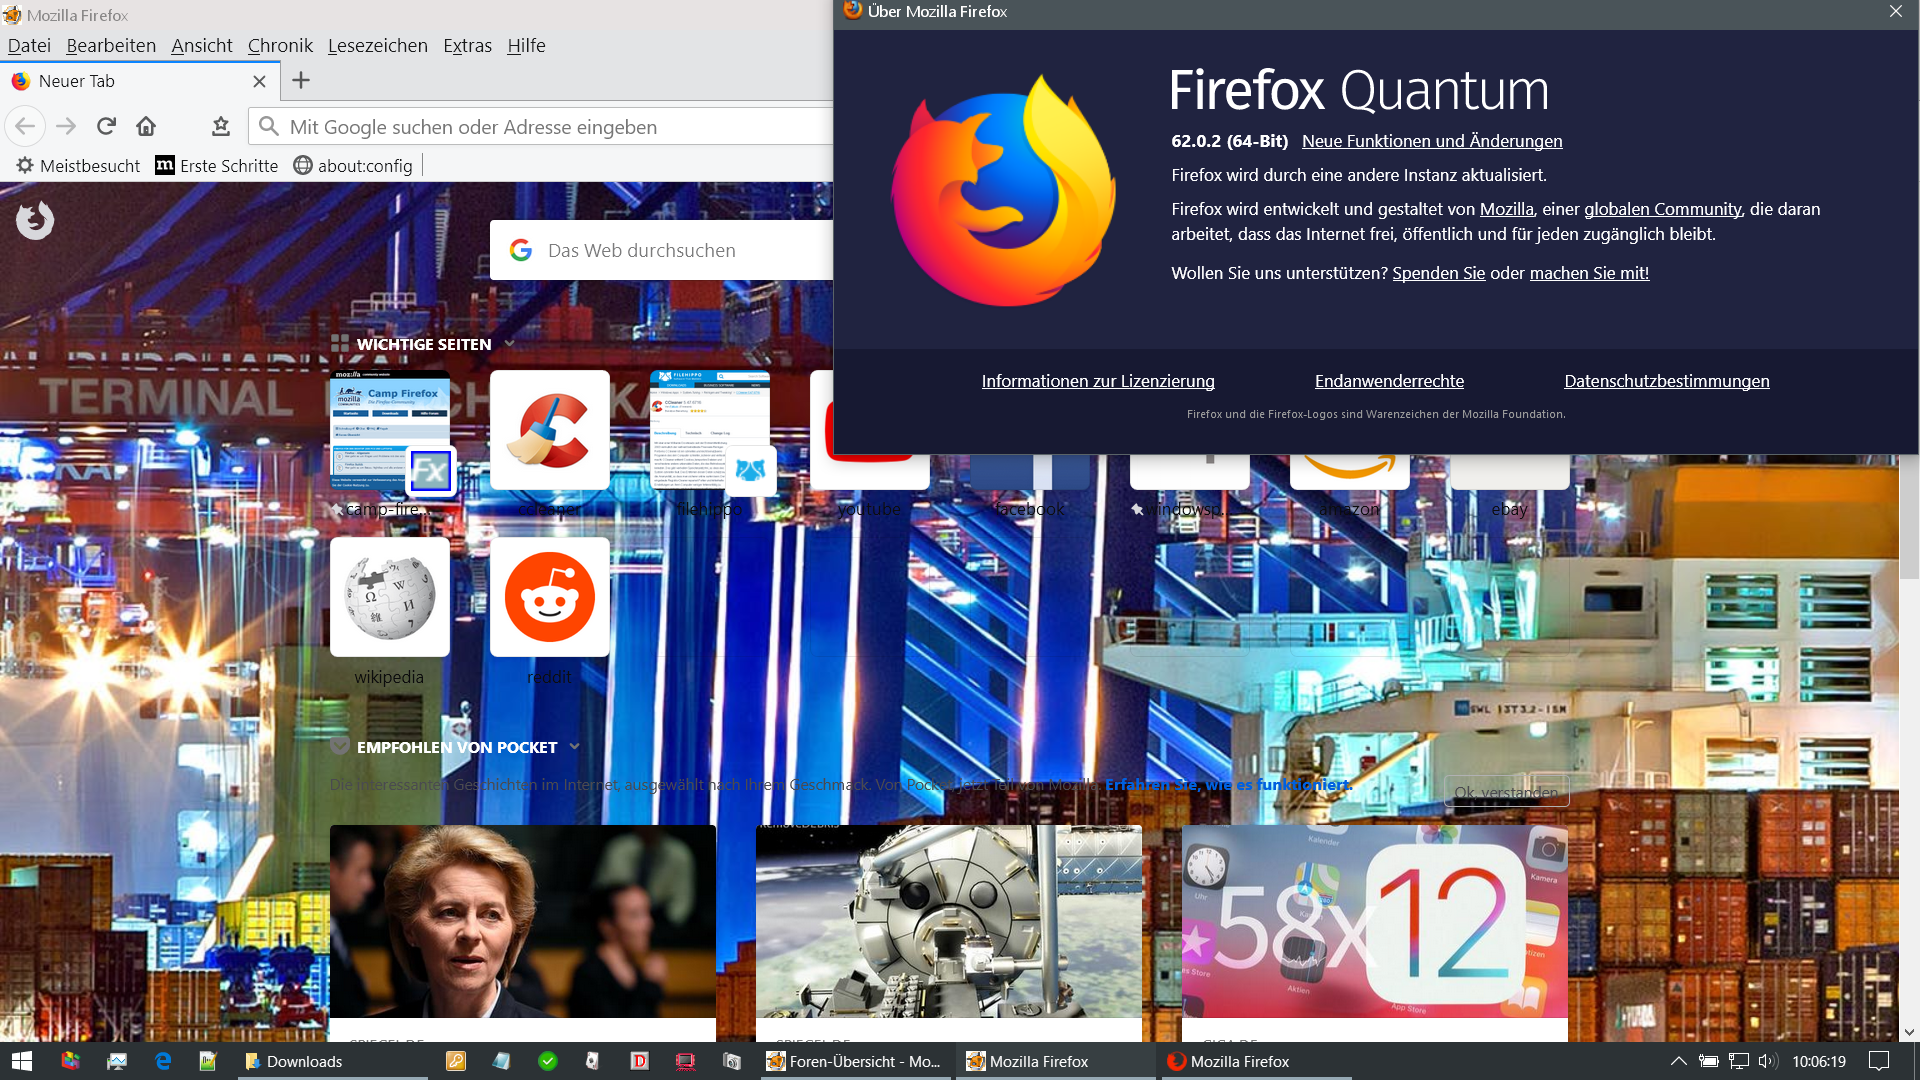This screenshot has width=1920, height=1080.
Task: Open the ccleaner top site tile
Action: 550,430
